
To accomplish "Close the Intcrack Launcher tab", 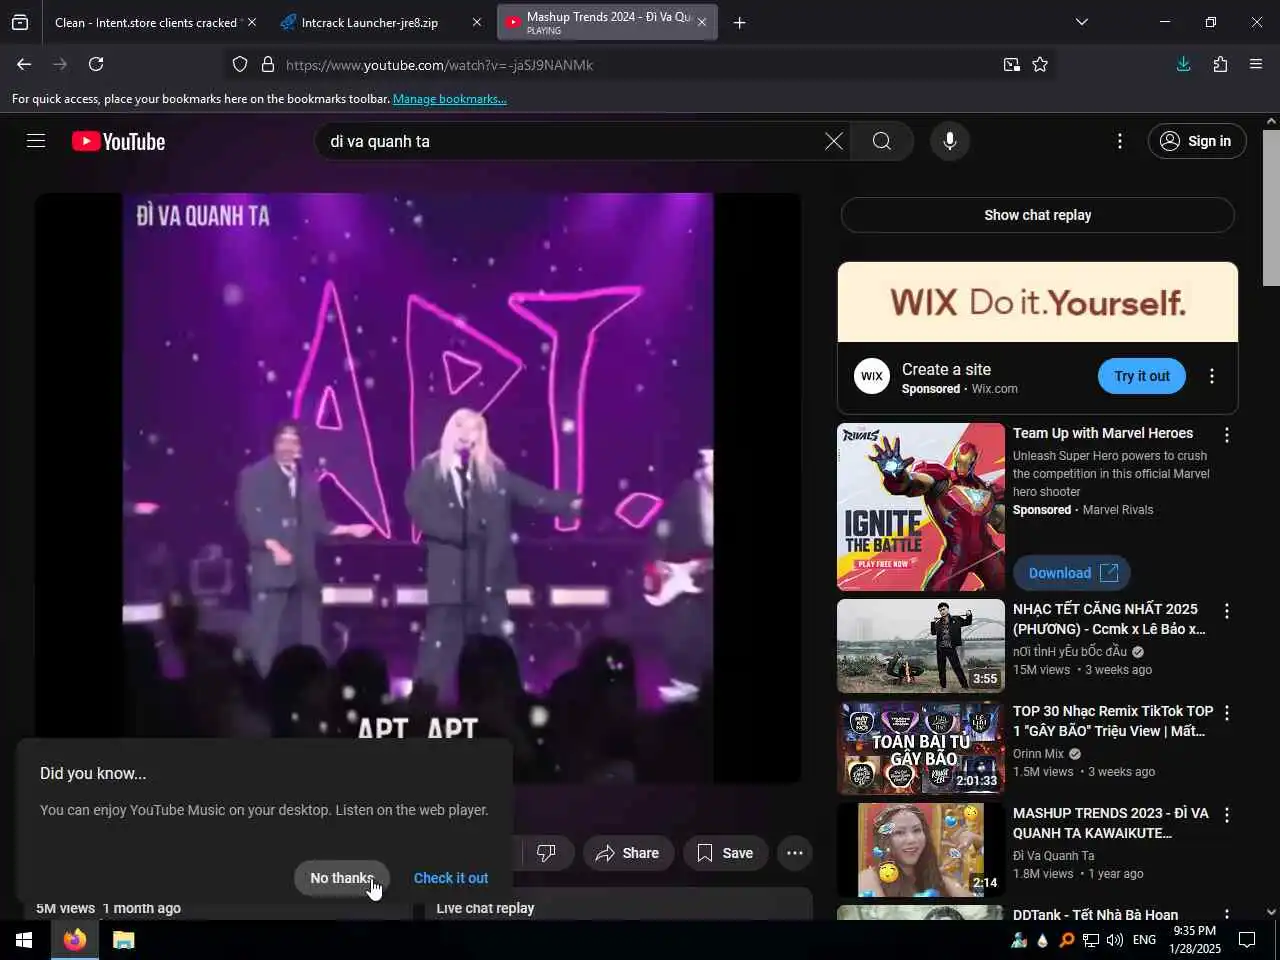I will tap(477, 22).
